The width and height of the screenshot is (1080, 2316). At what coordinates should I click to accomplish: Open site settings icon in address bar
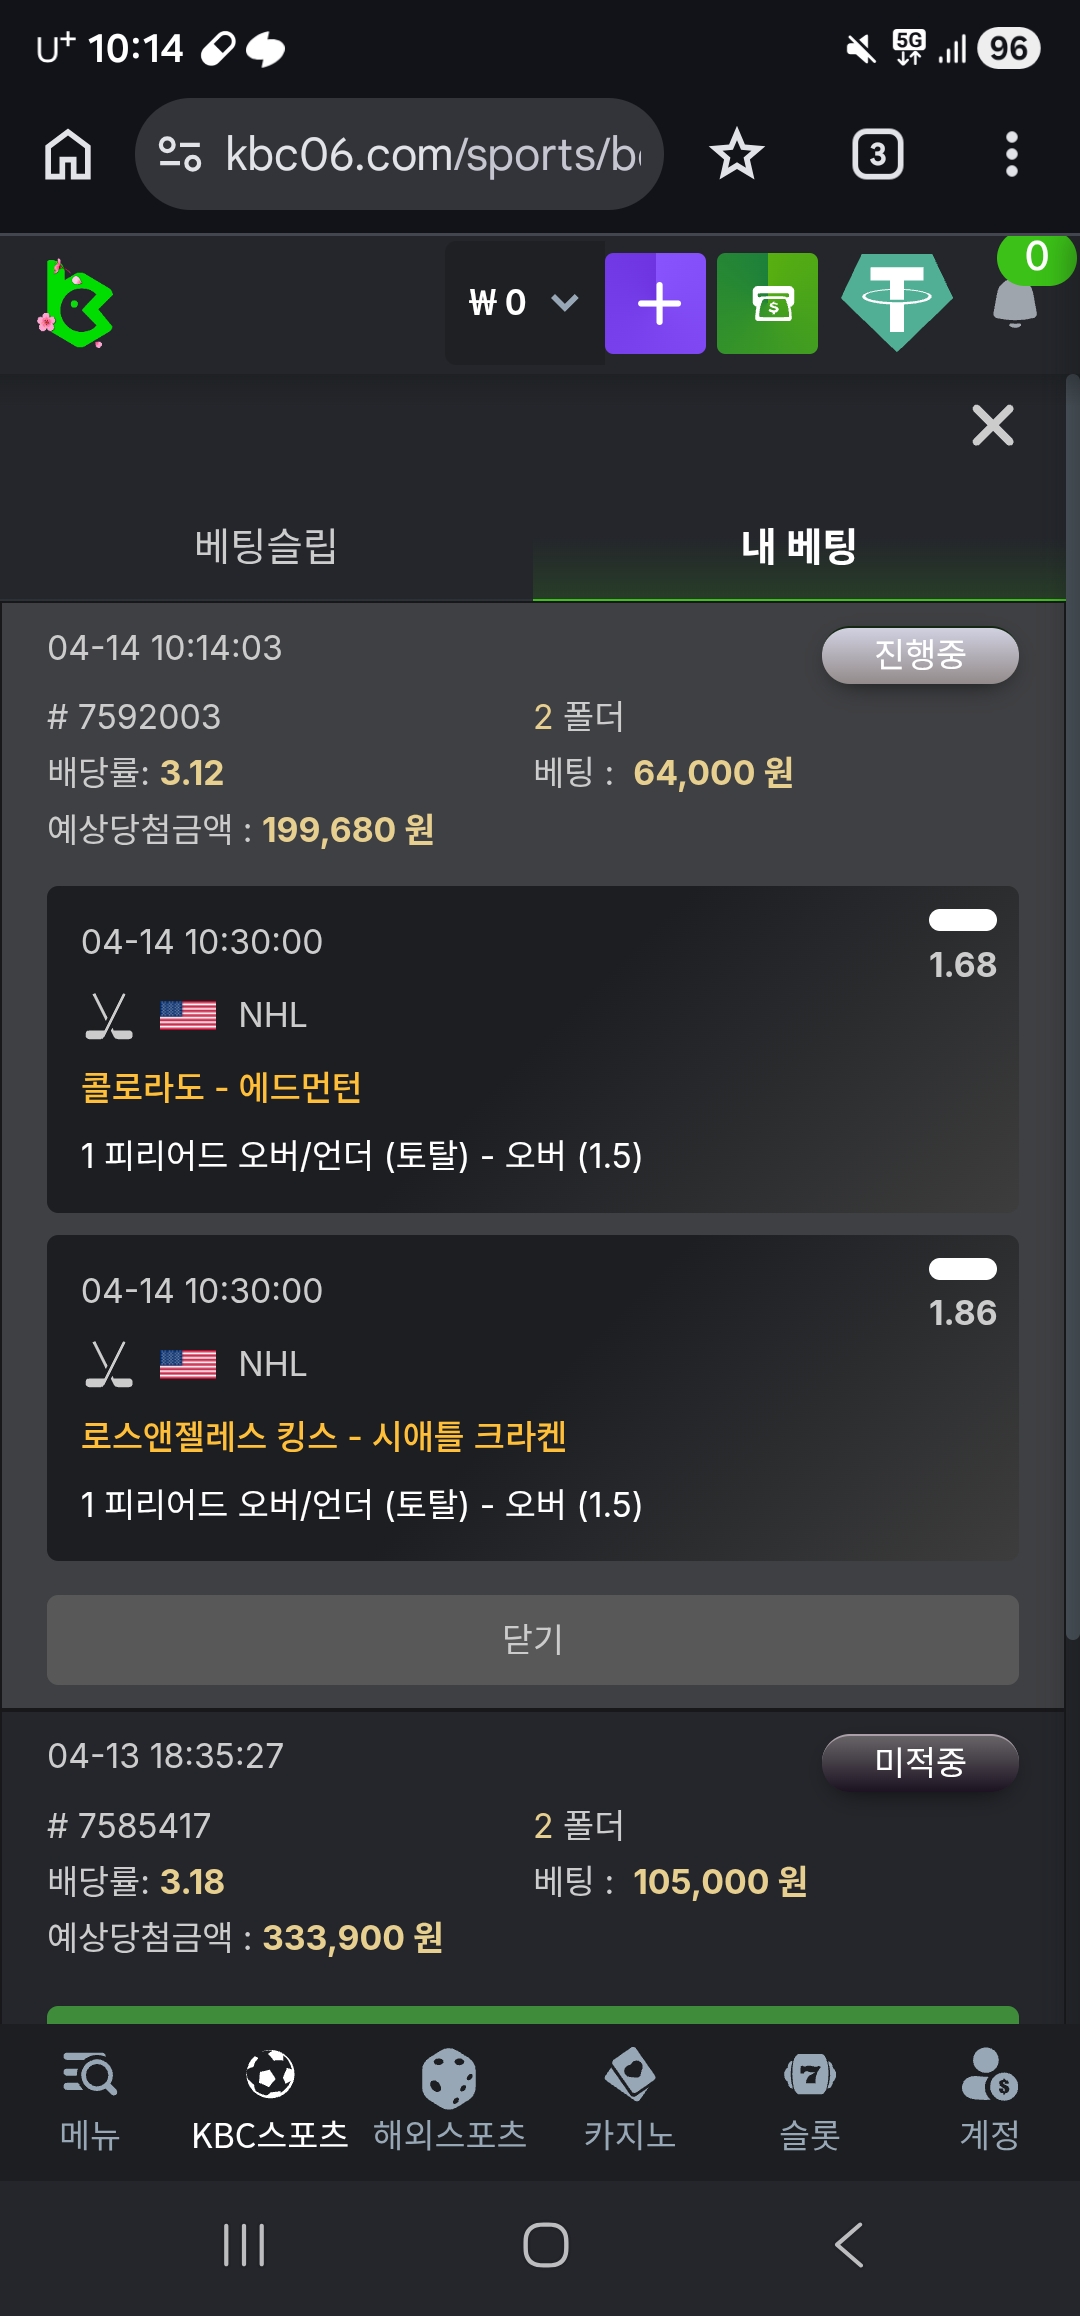pyautogui.click(x=181, y=155)
